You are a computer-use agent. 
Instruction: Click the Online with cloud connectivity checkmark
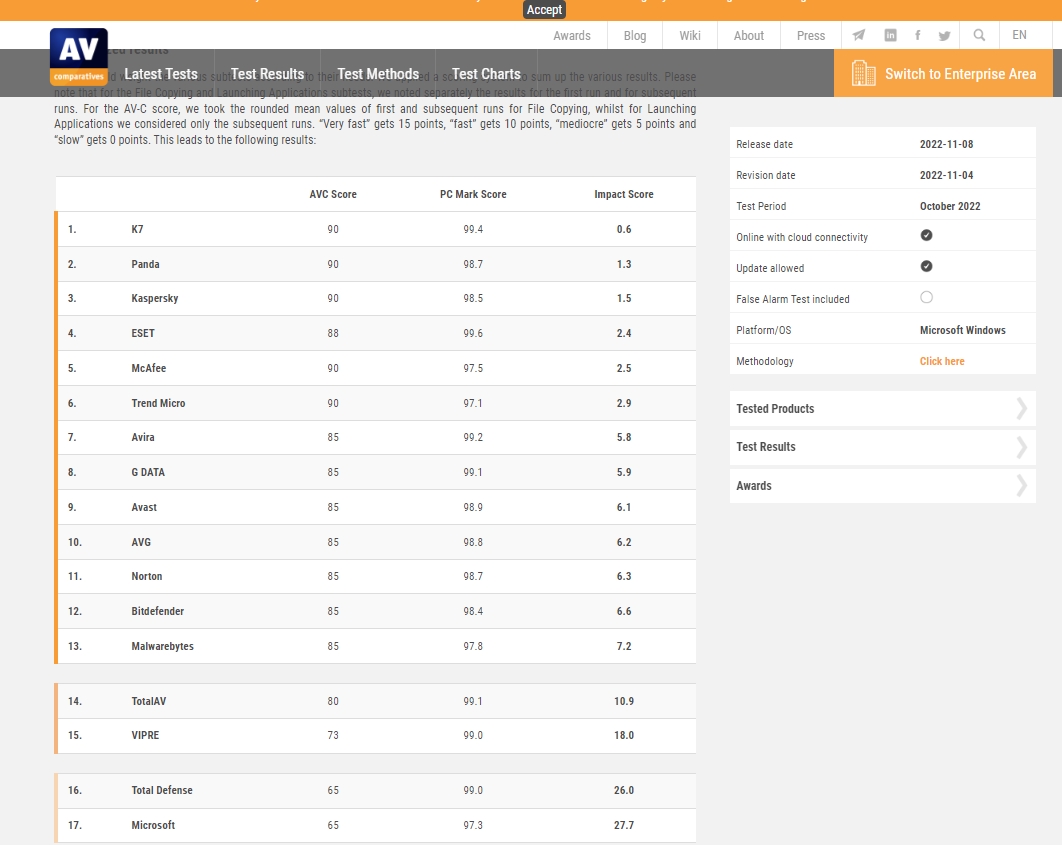click(x=927, y=235)
